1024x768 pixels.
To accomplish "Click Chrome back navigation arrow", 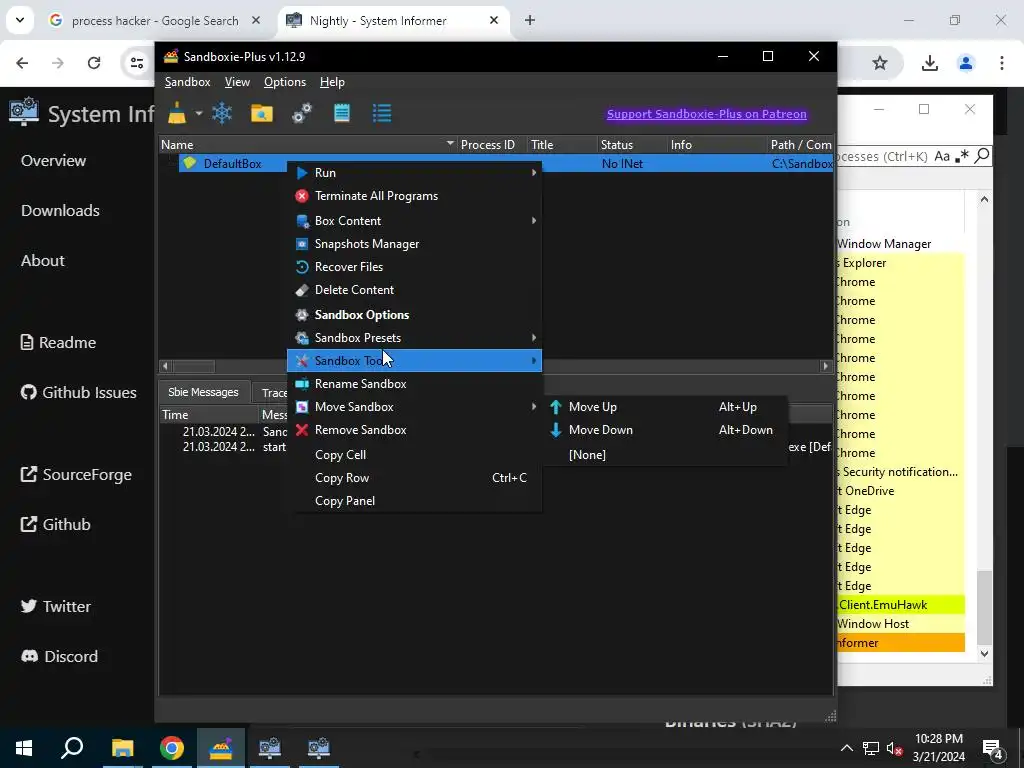I will tap(22, 63).
